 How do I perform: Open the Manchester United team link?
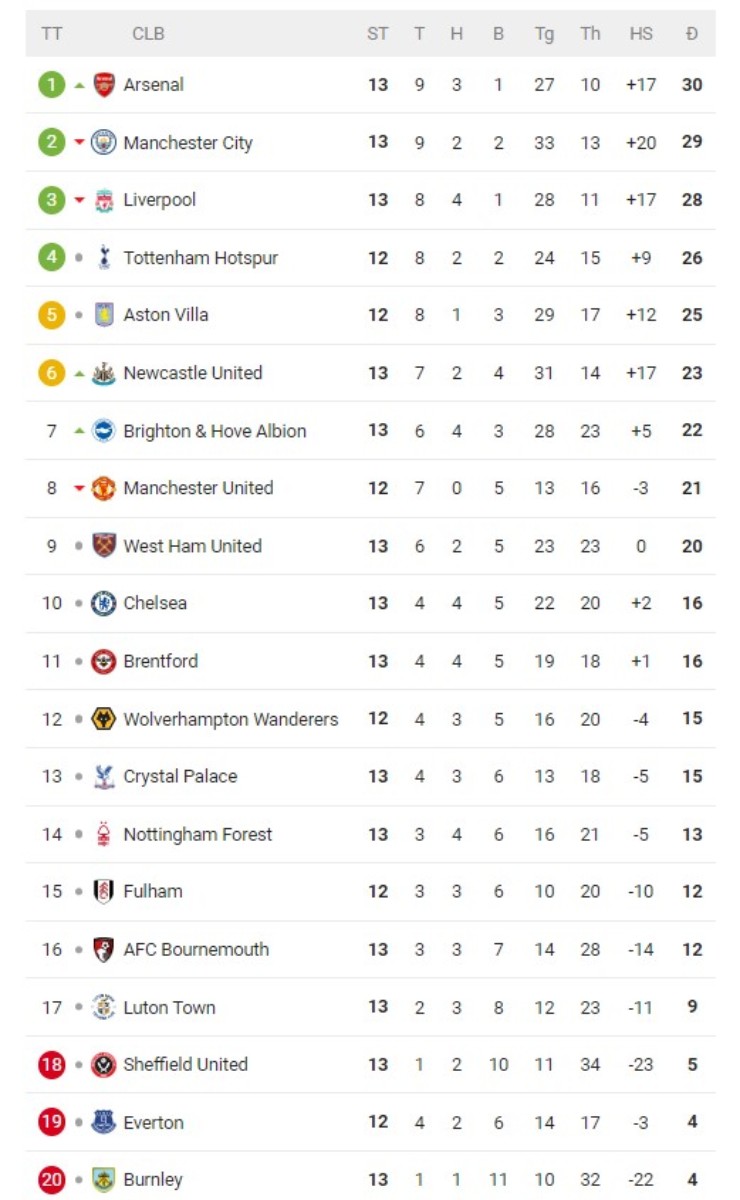tap(198, 488)
